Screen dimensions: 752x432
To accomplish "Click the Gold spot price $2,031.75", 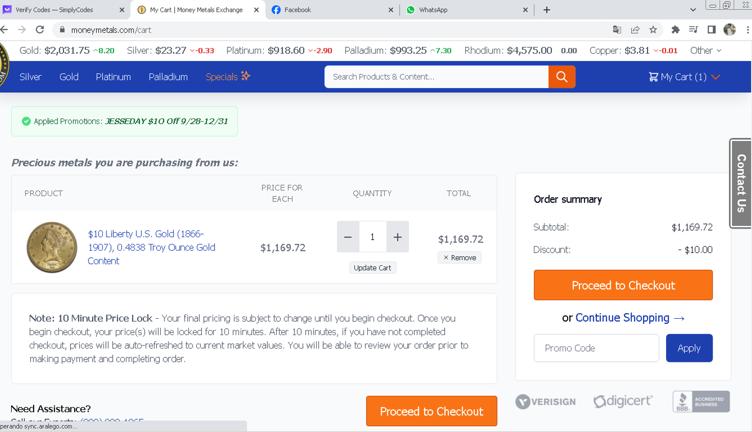I will tap(67, 50).
